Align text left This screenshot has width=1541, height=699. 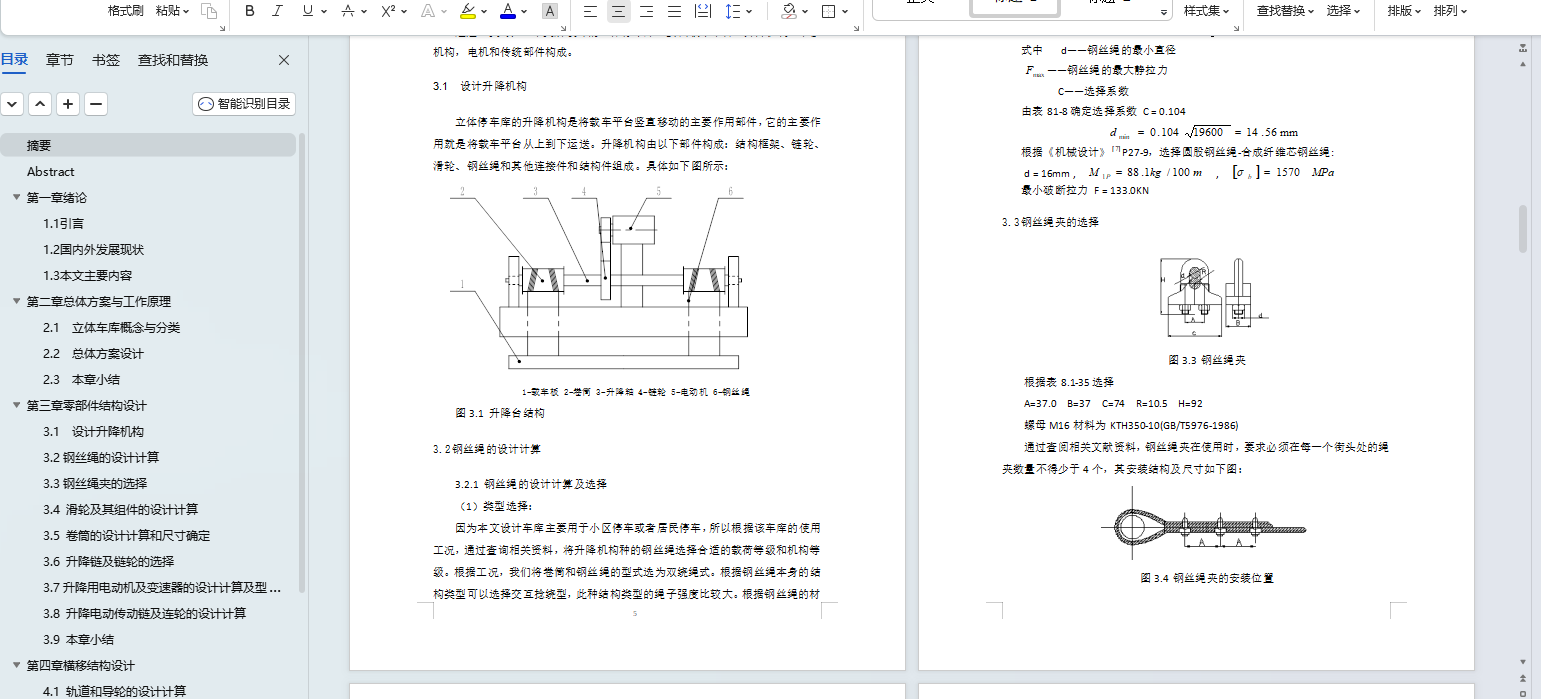(590, 11)
